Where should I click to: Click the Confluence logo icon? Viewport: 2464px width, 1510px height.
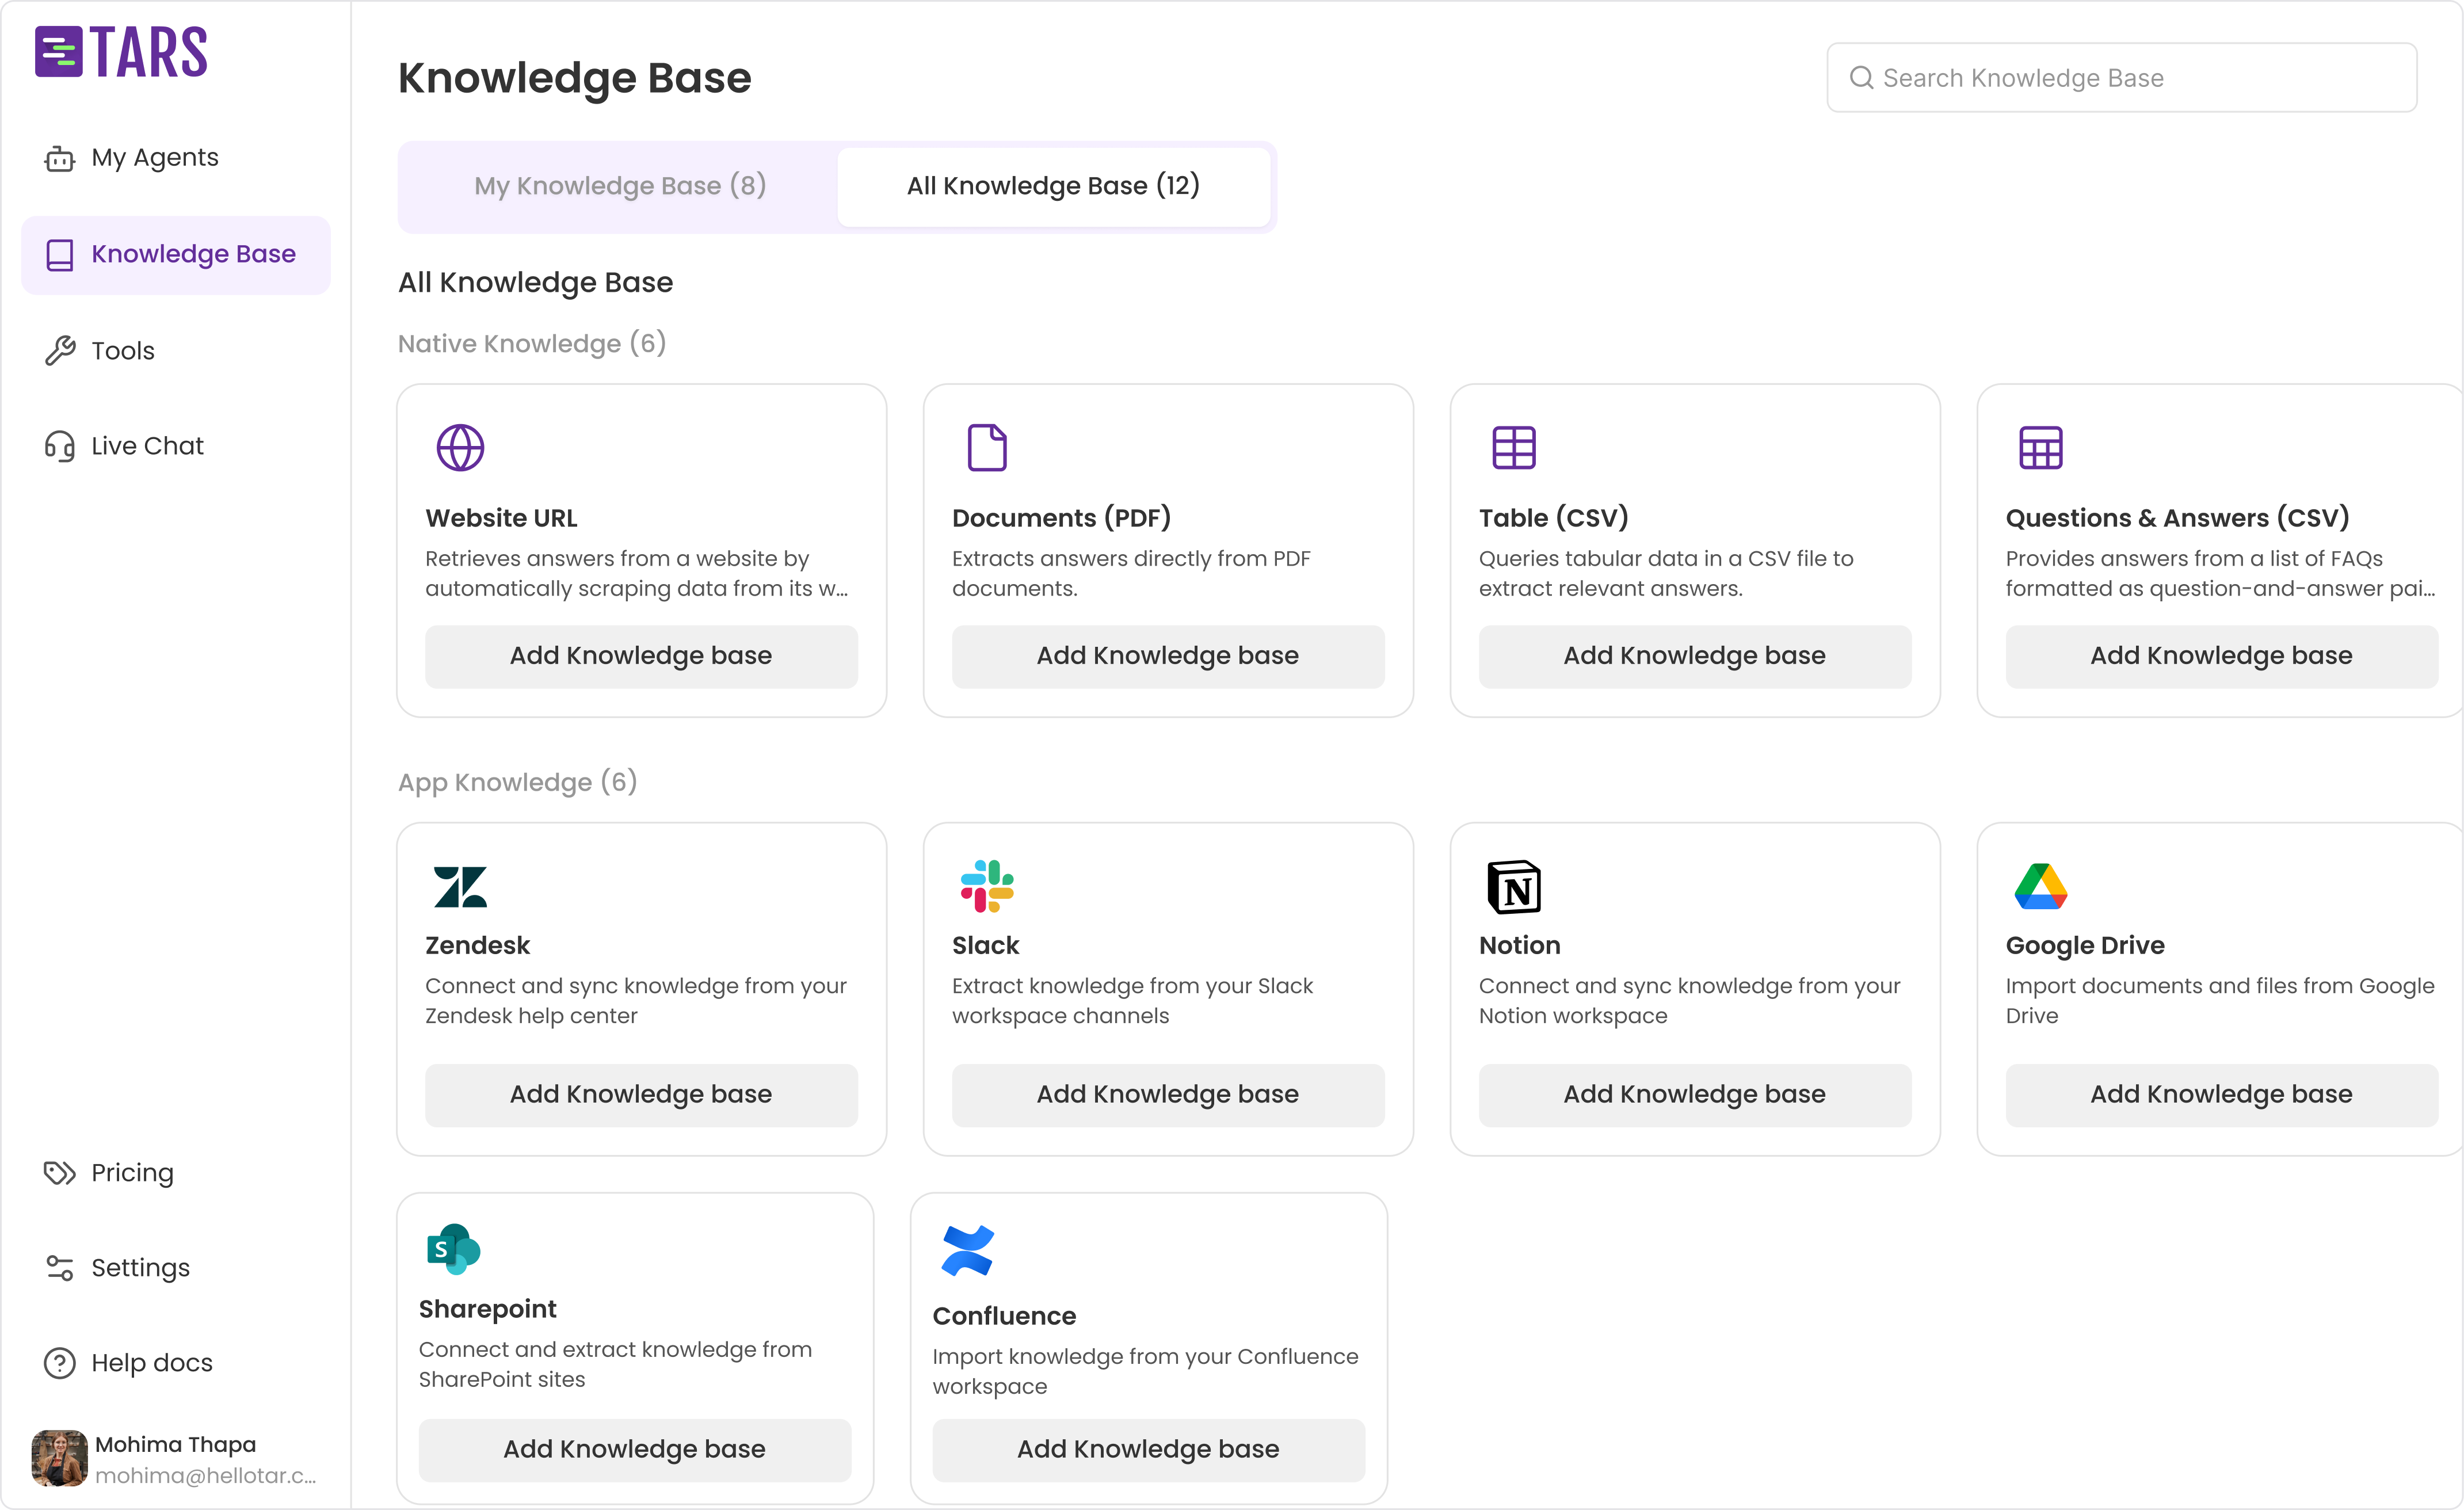967,1250
